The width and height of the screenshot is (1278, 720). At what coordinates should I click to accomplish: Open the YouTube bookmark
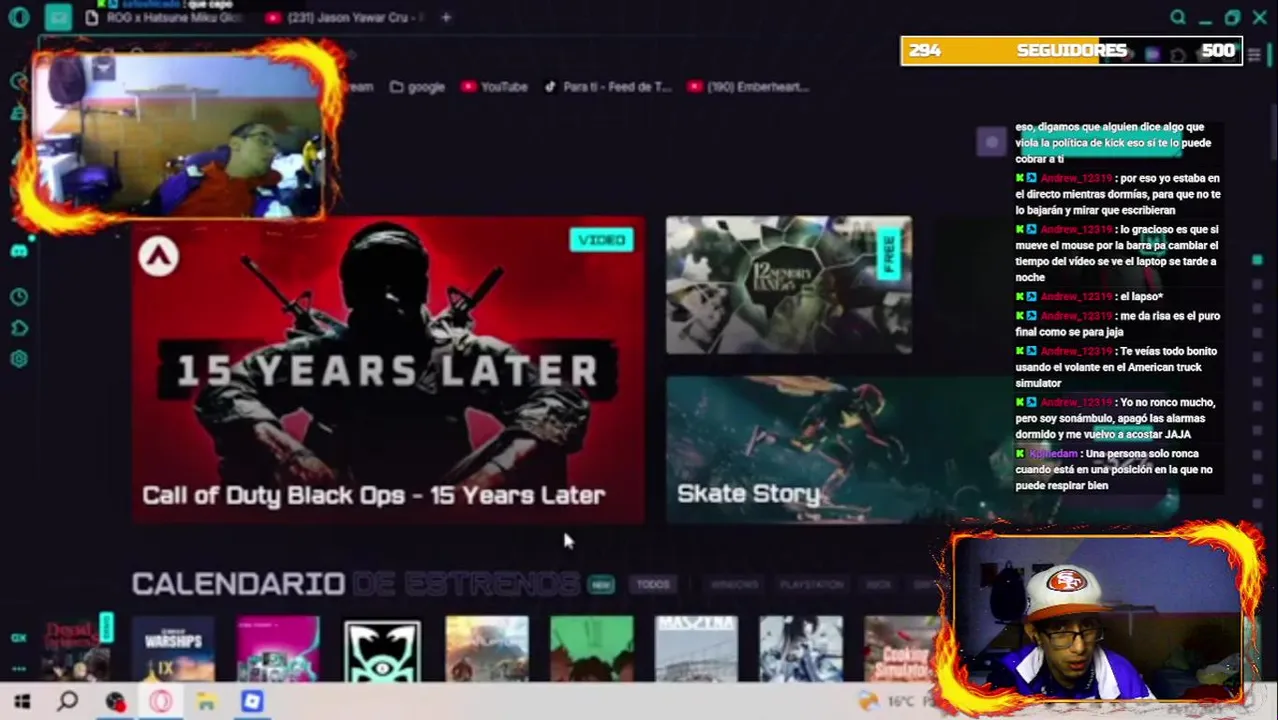click(494, 87)
